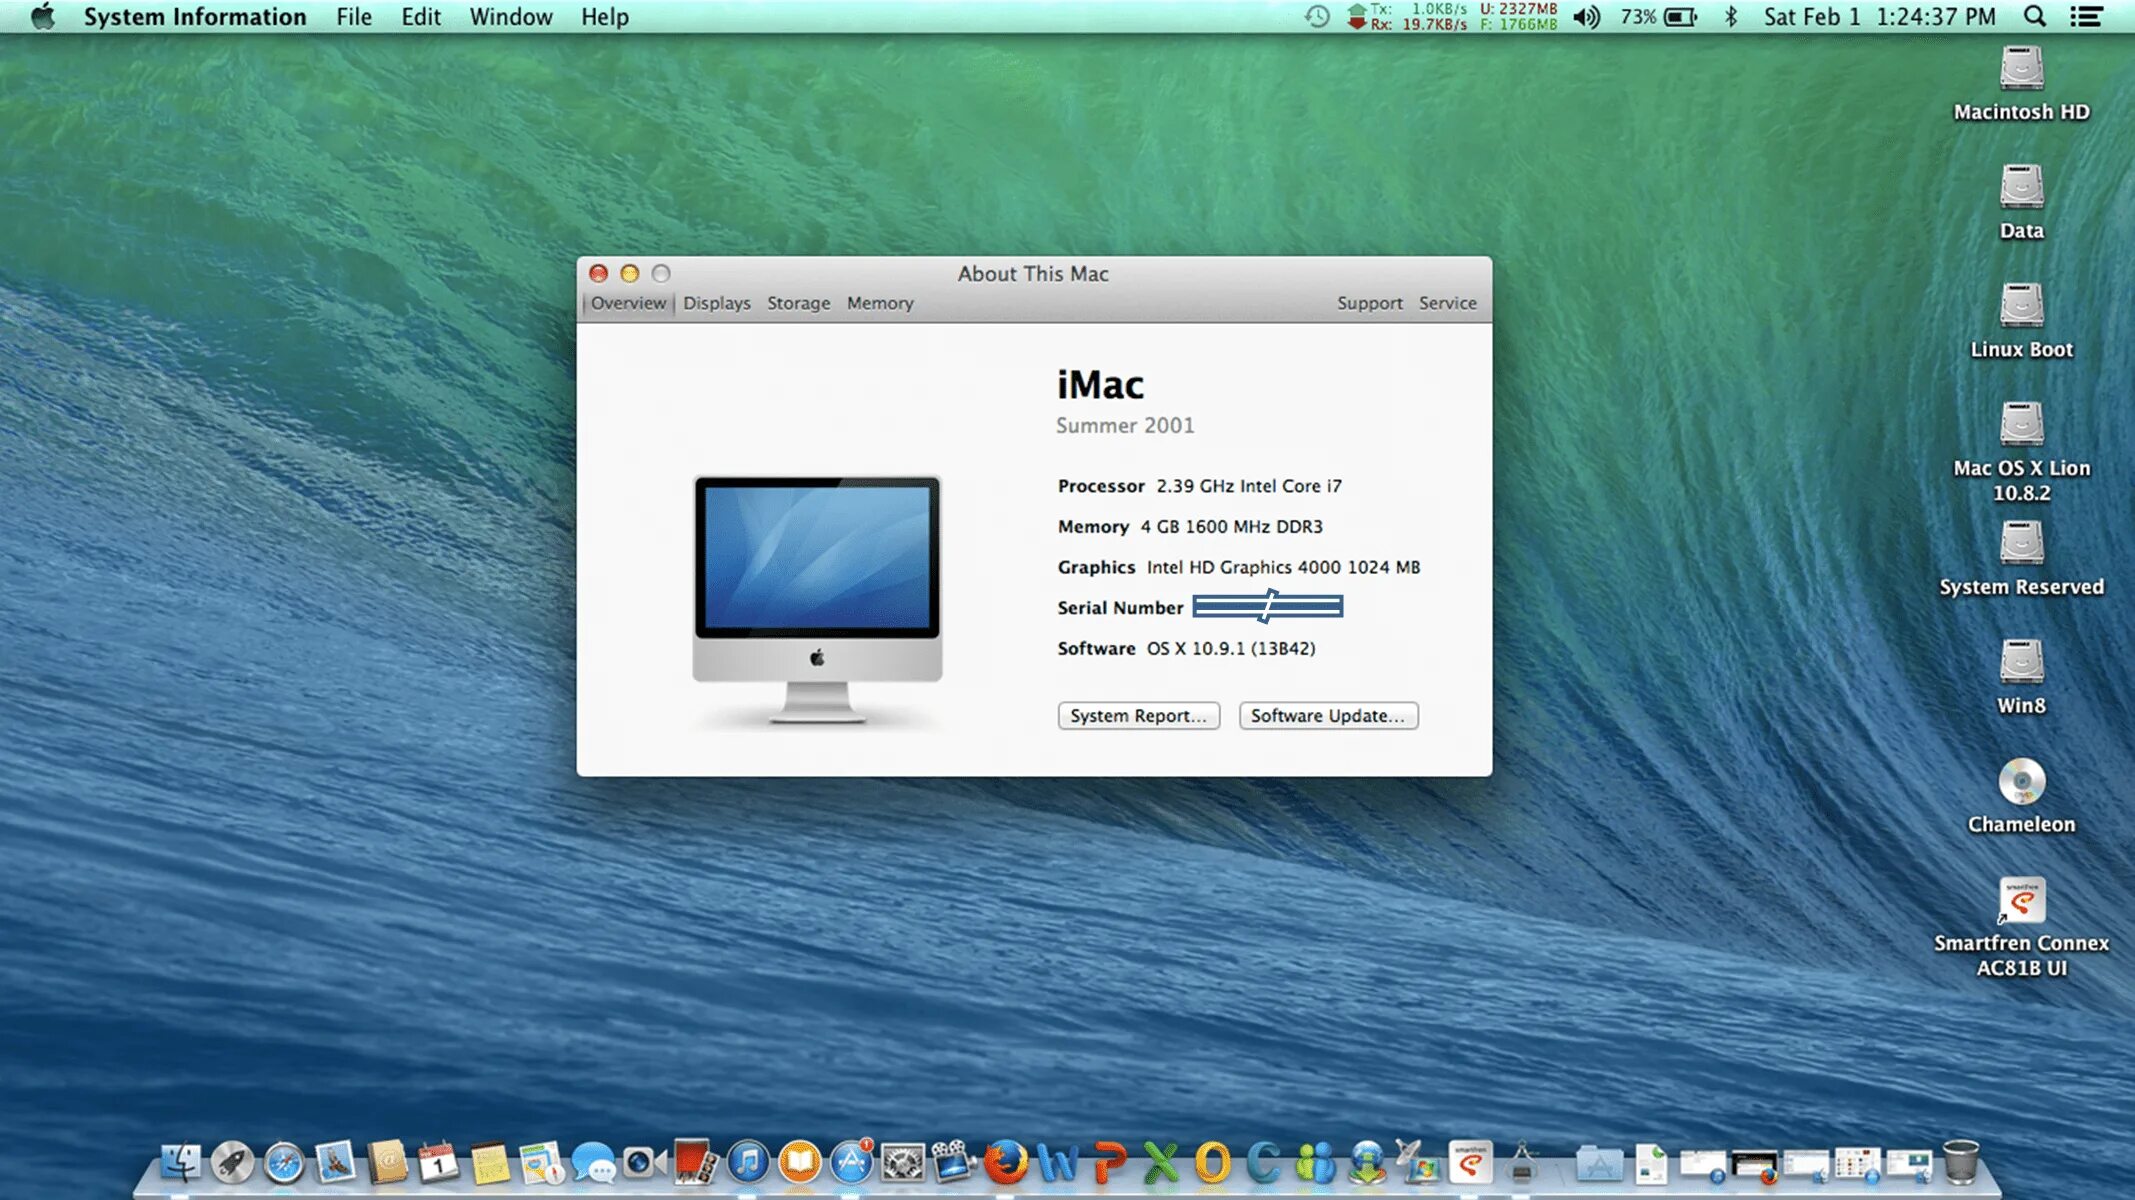Click the Spotlight search magnifier
The image size is (2135, 1200).
point(2034,17)
